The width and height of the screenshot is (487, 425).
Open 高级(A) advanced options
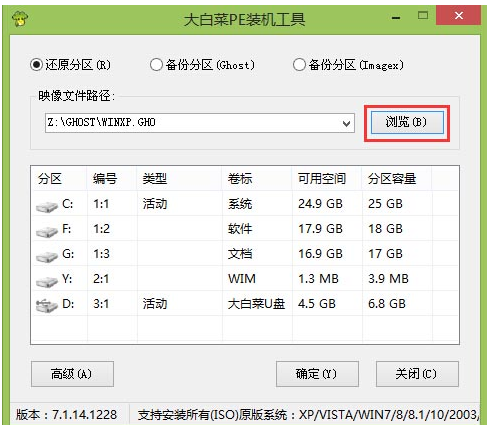[72, 374]
